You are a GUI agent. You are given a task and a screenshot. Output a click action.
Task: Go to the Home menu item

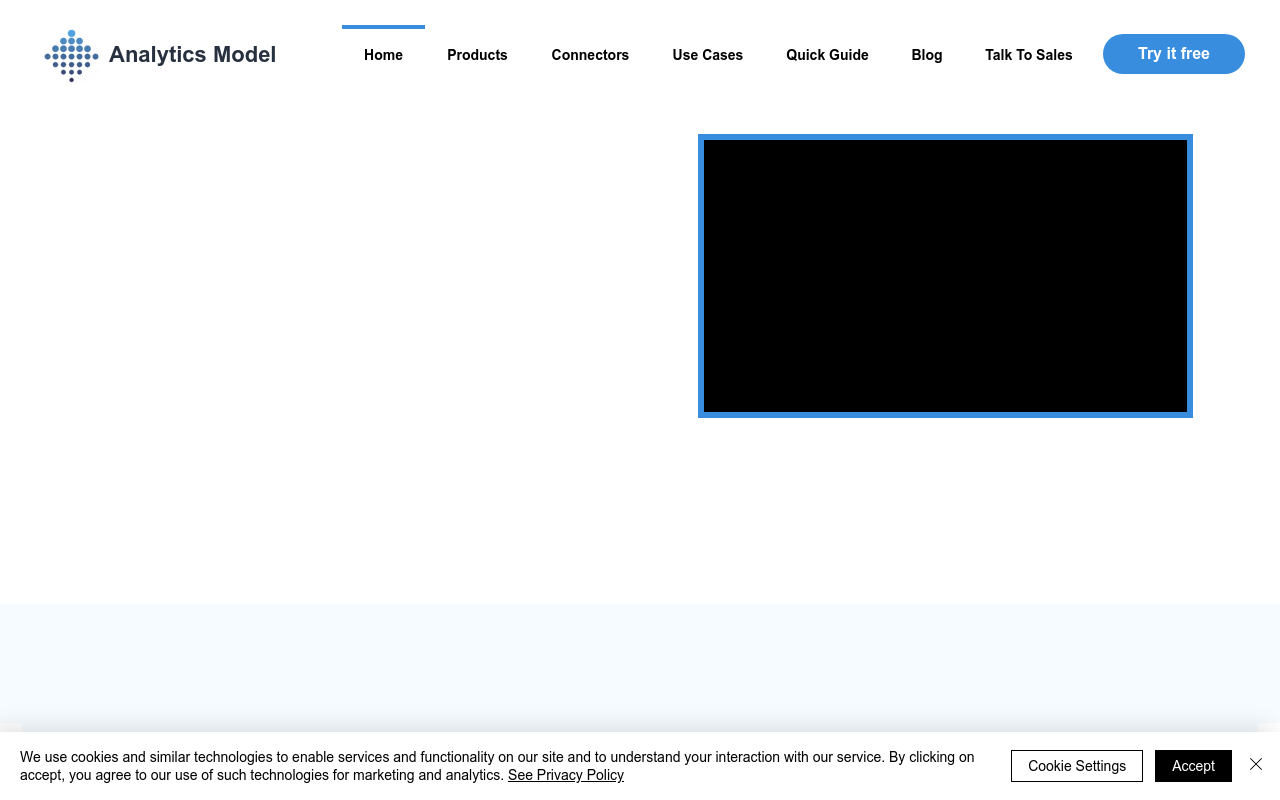click(383, 55)
